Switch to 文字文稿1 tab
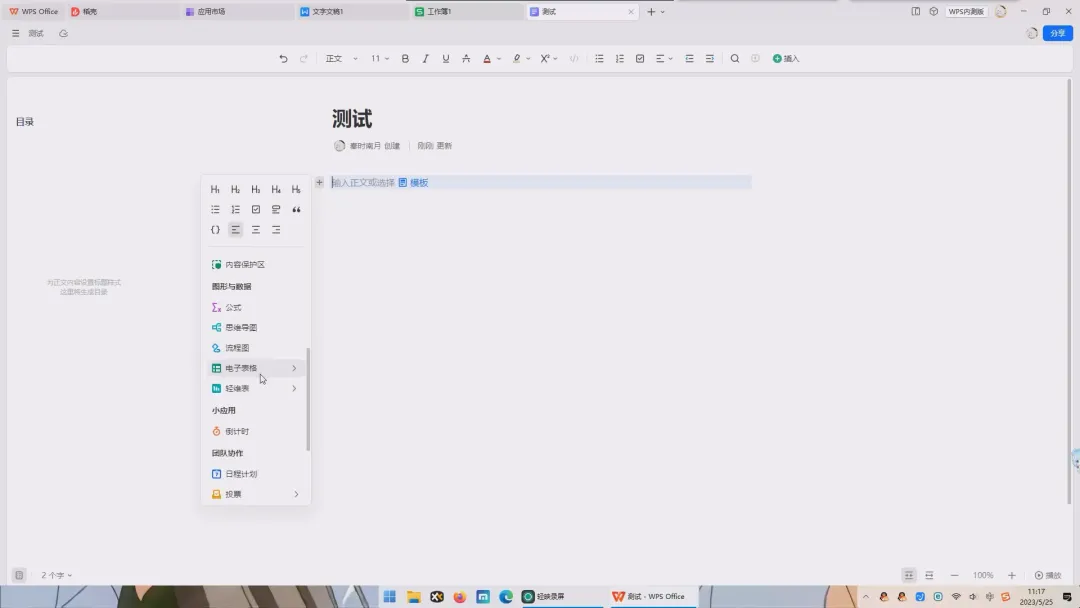Image resolution: width=1080 pixels, height=608 pixels. 351,12
